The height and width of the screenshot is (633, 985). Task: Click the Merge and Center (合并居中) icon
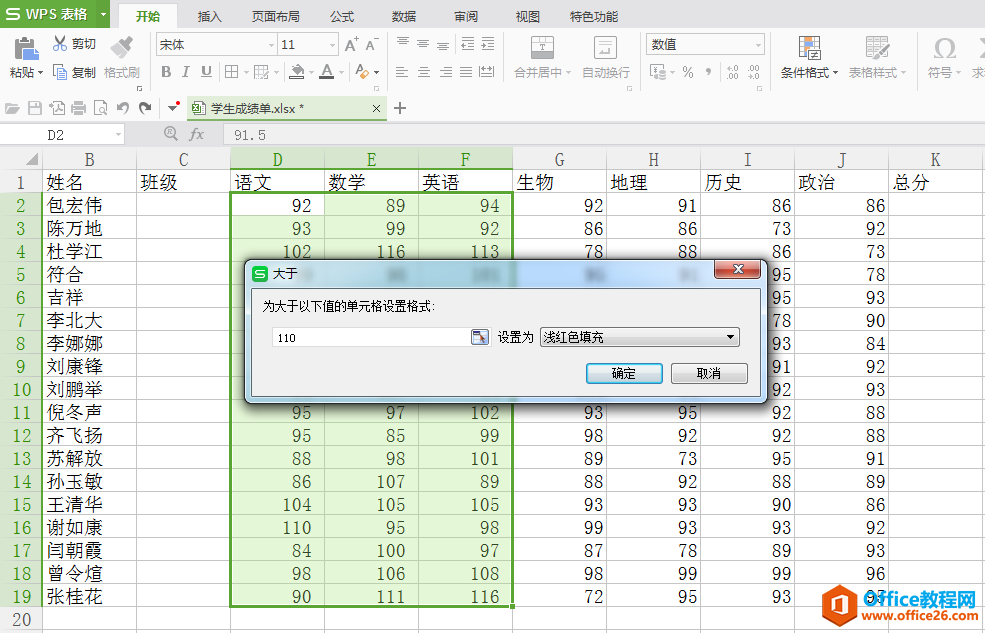pos(542,48)
